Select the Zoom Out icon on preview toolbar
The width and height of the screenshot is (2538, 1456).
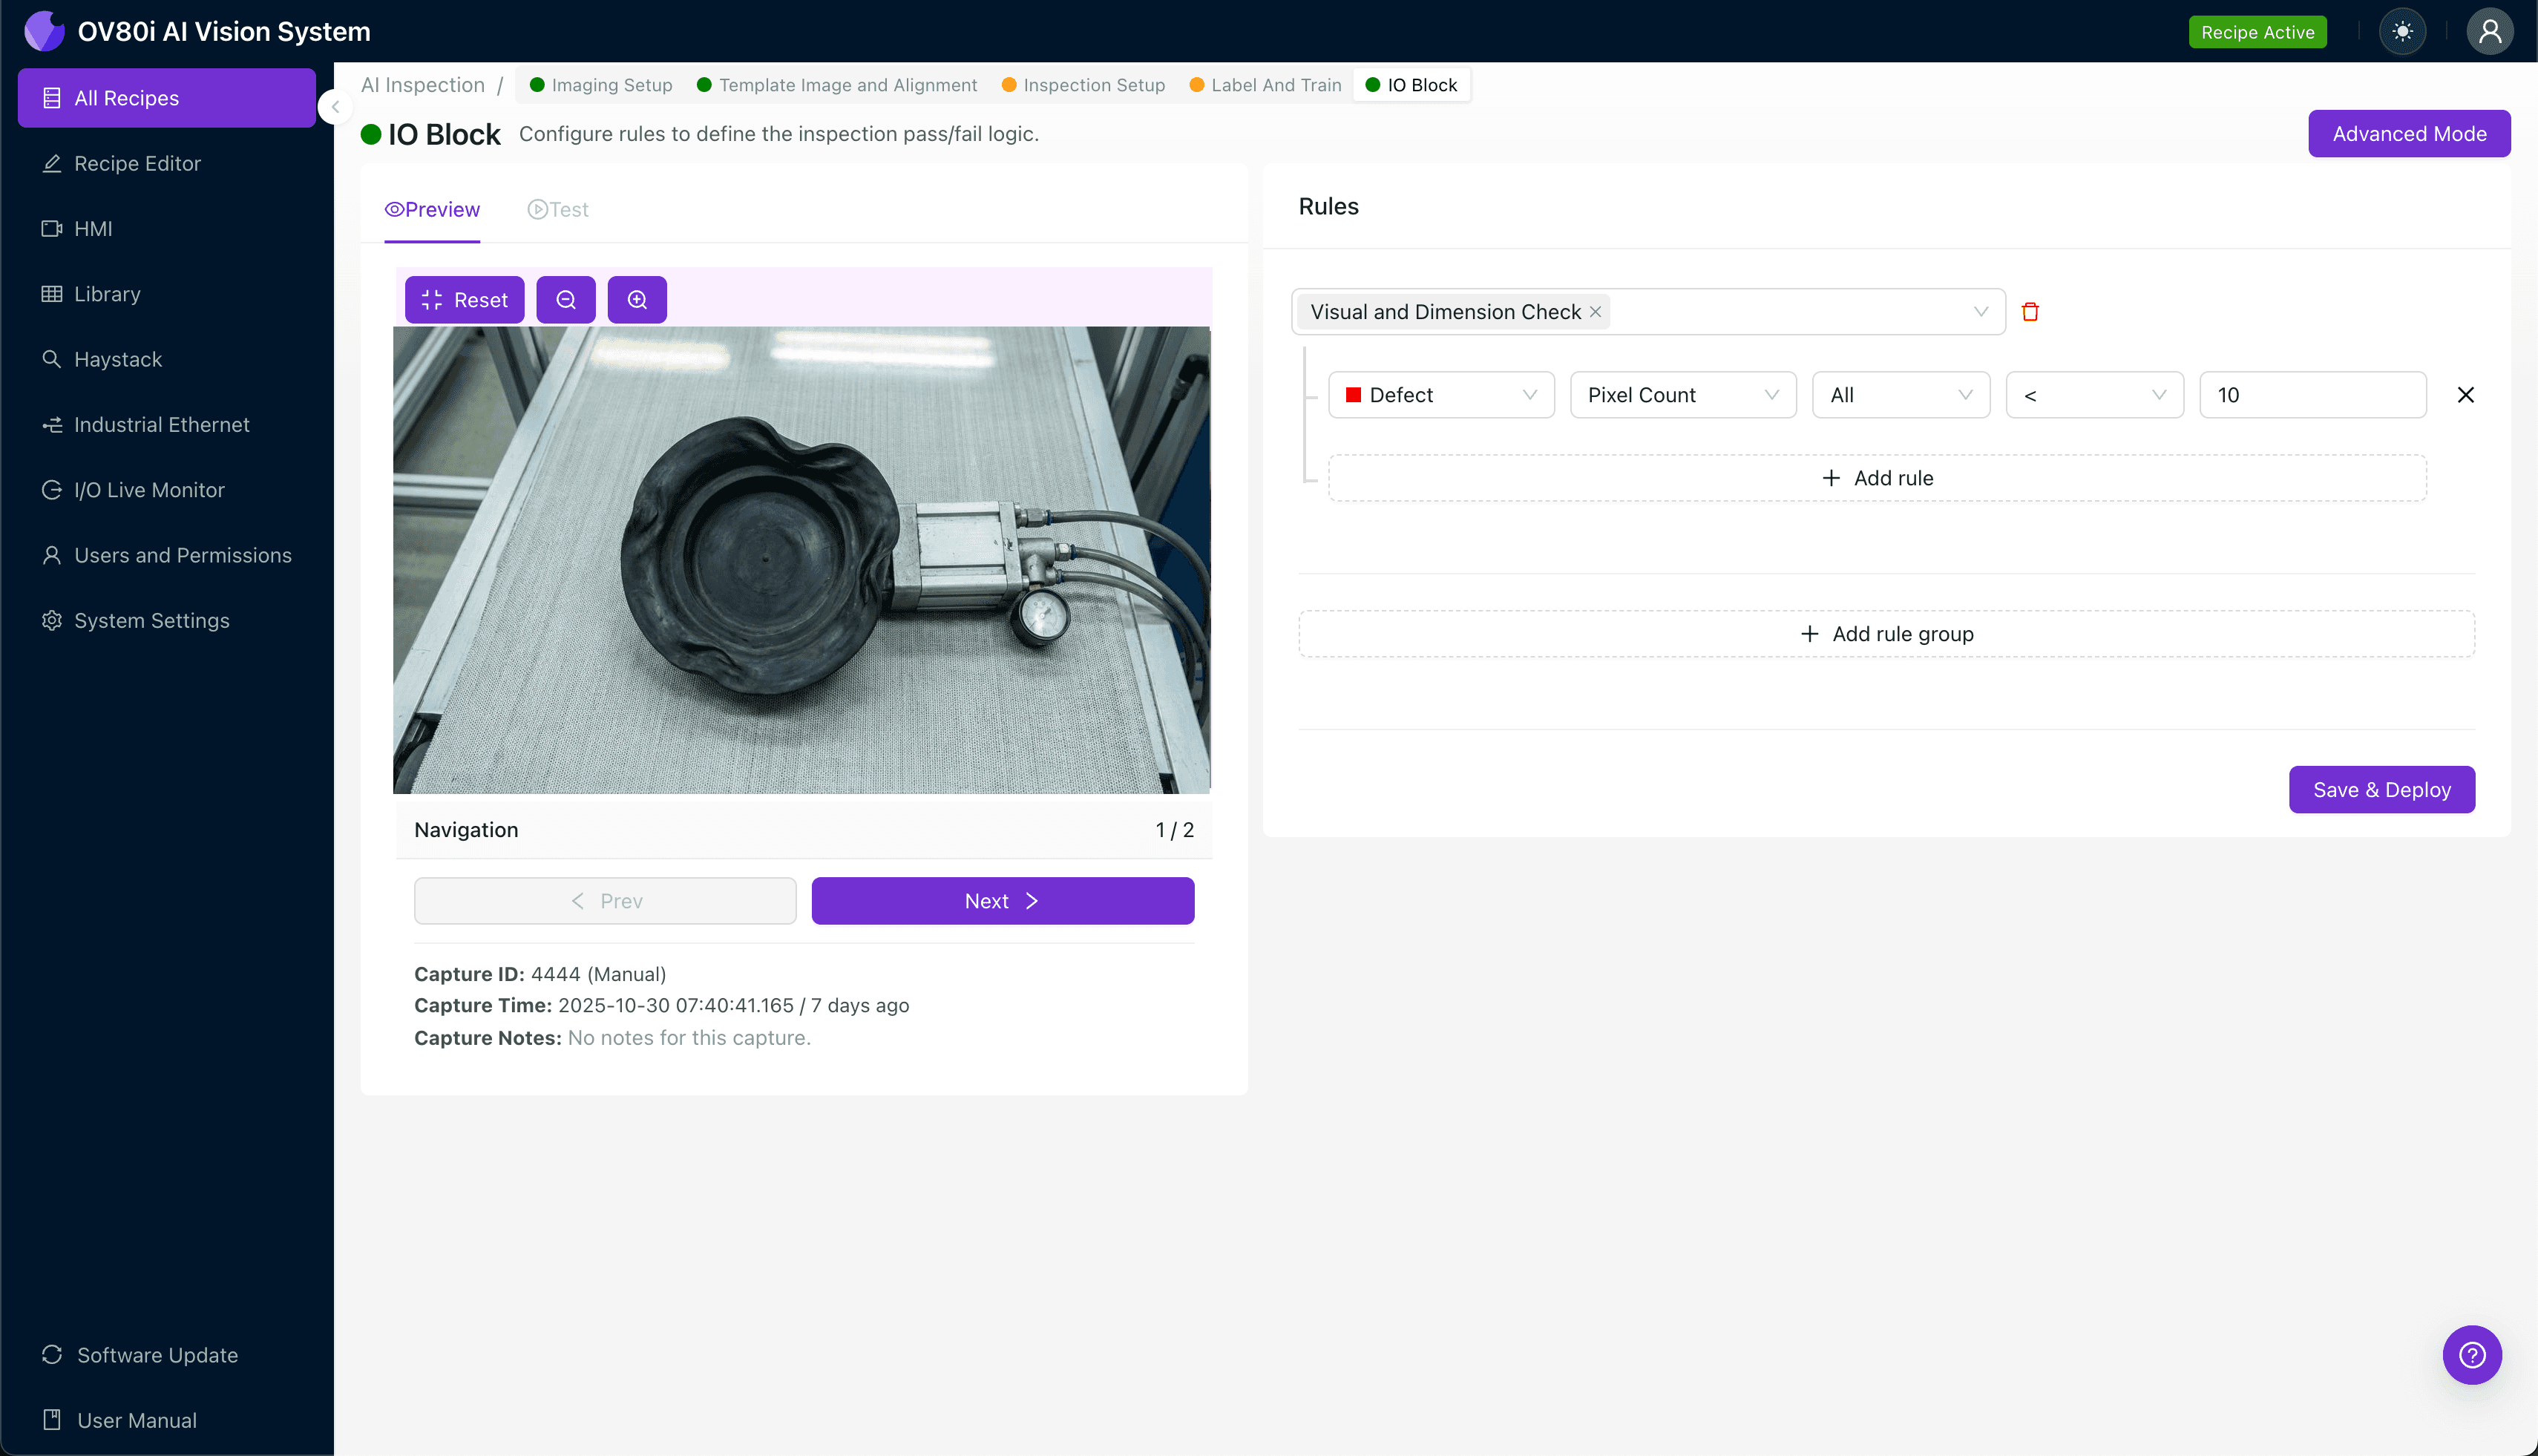coord(566,299)
